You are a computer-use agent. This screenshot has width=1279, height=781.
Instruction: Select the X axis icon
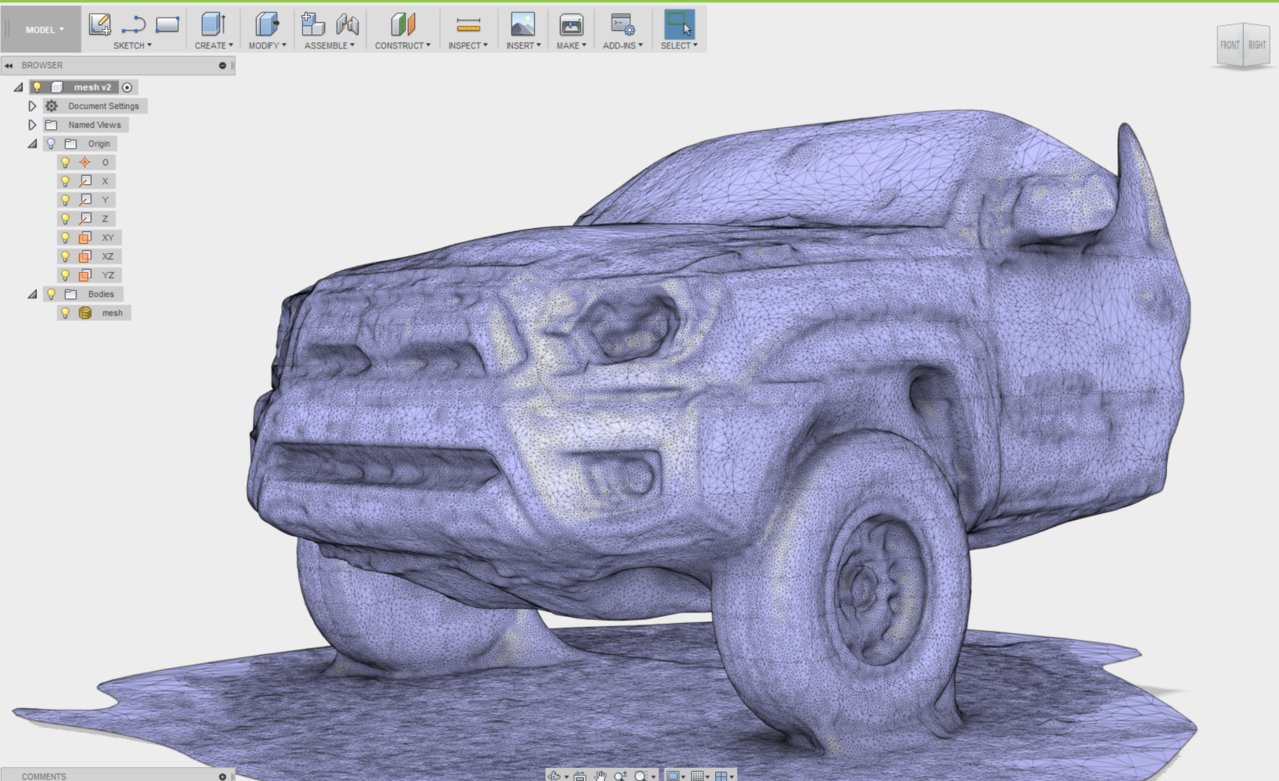pyautogui.click(x=85, y=181)
